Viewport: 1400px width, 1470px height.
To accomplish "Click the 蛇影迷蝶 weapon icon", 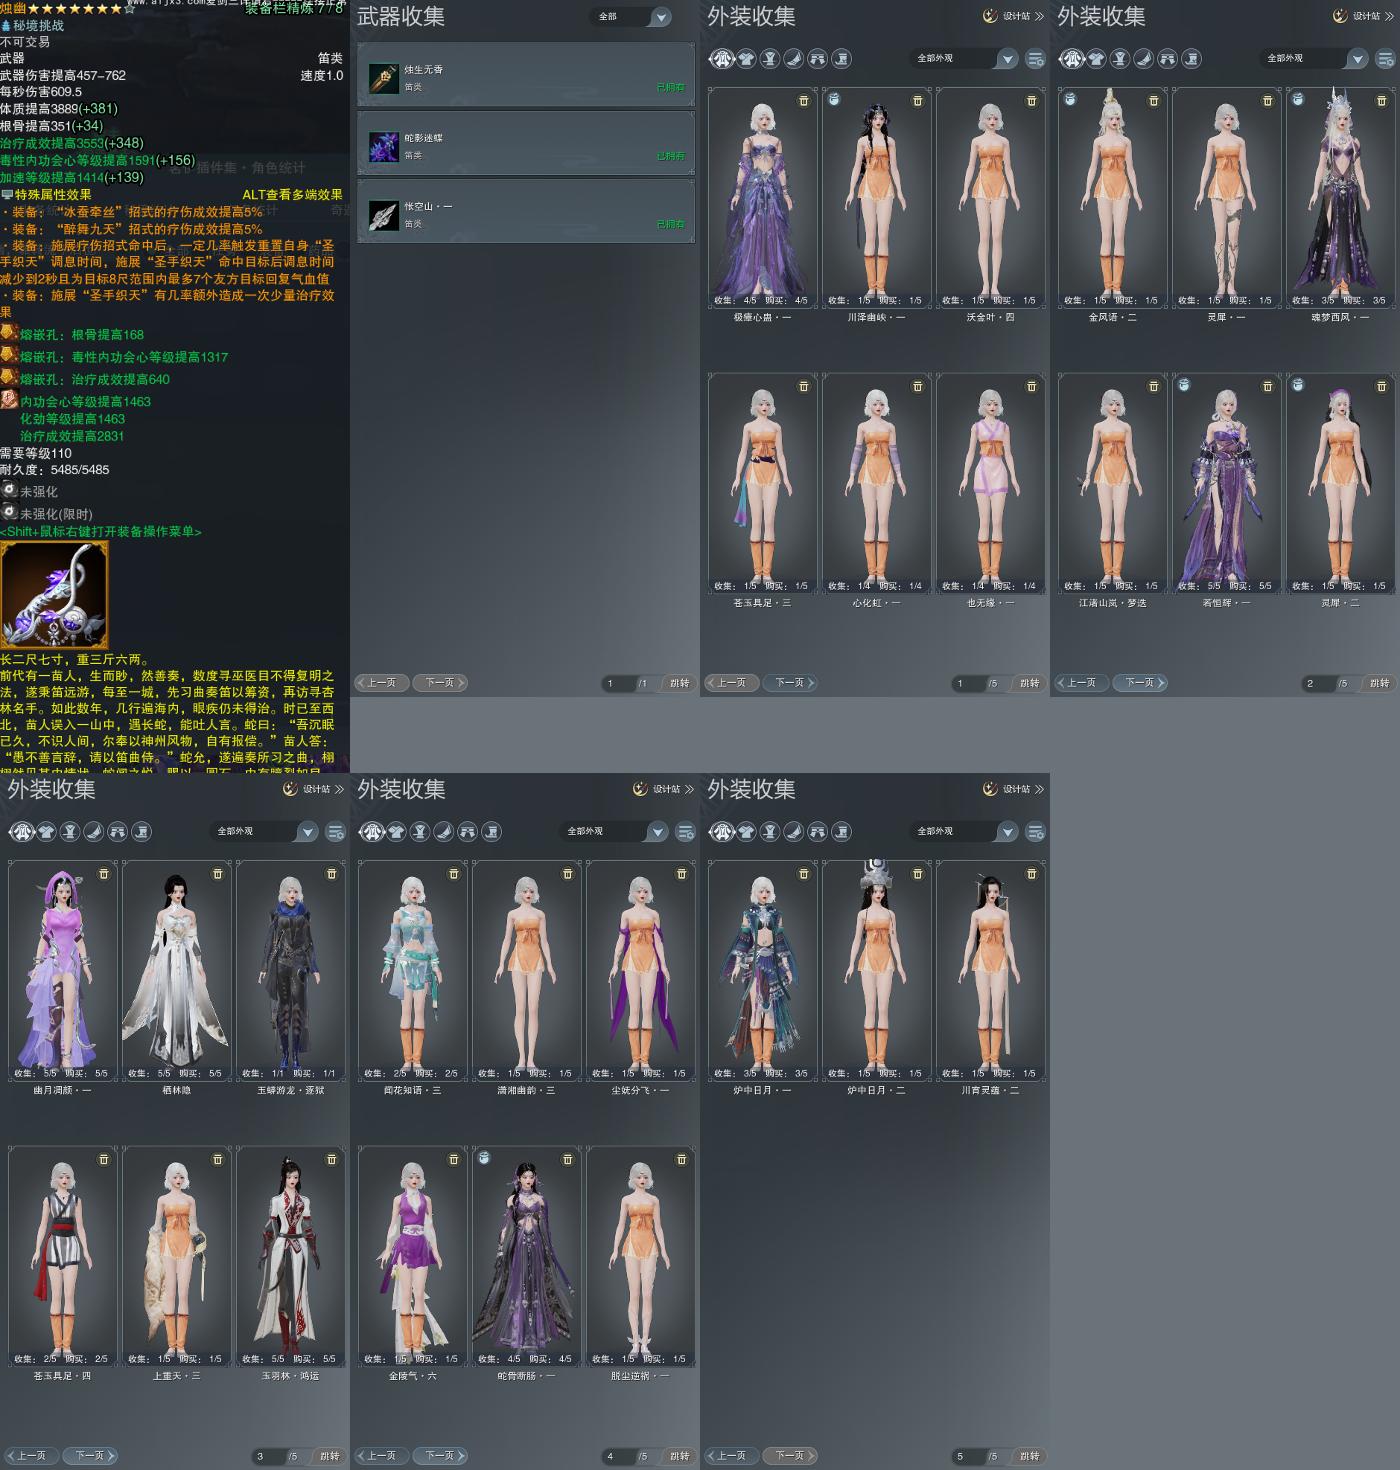I will click(x=383, y=146).
